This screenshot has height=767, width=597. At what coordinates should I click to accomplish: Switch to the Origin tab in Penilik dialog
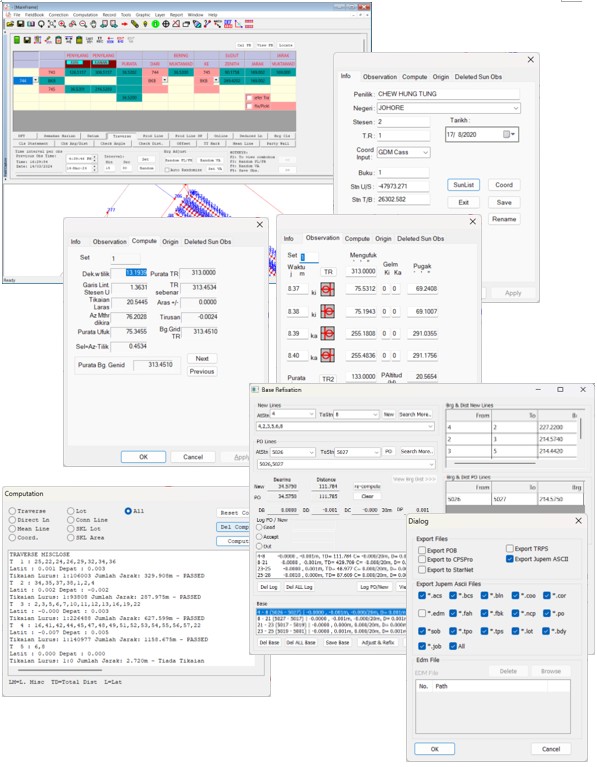click(440, 77)
